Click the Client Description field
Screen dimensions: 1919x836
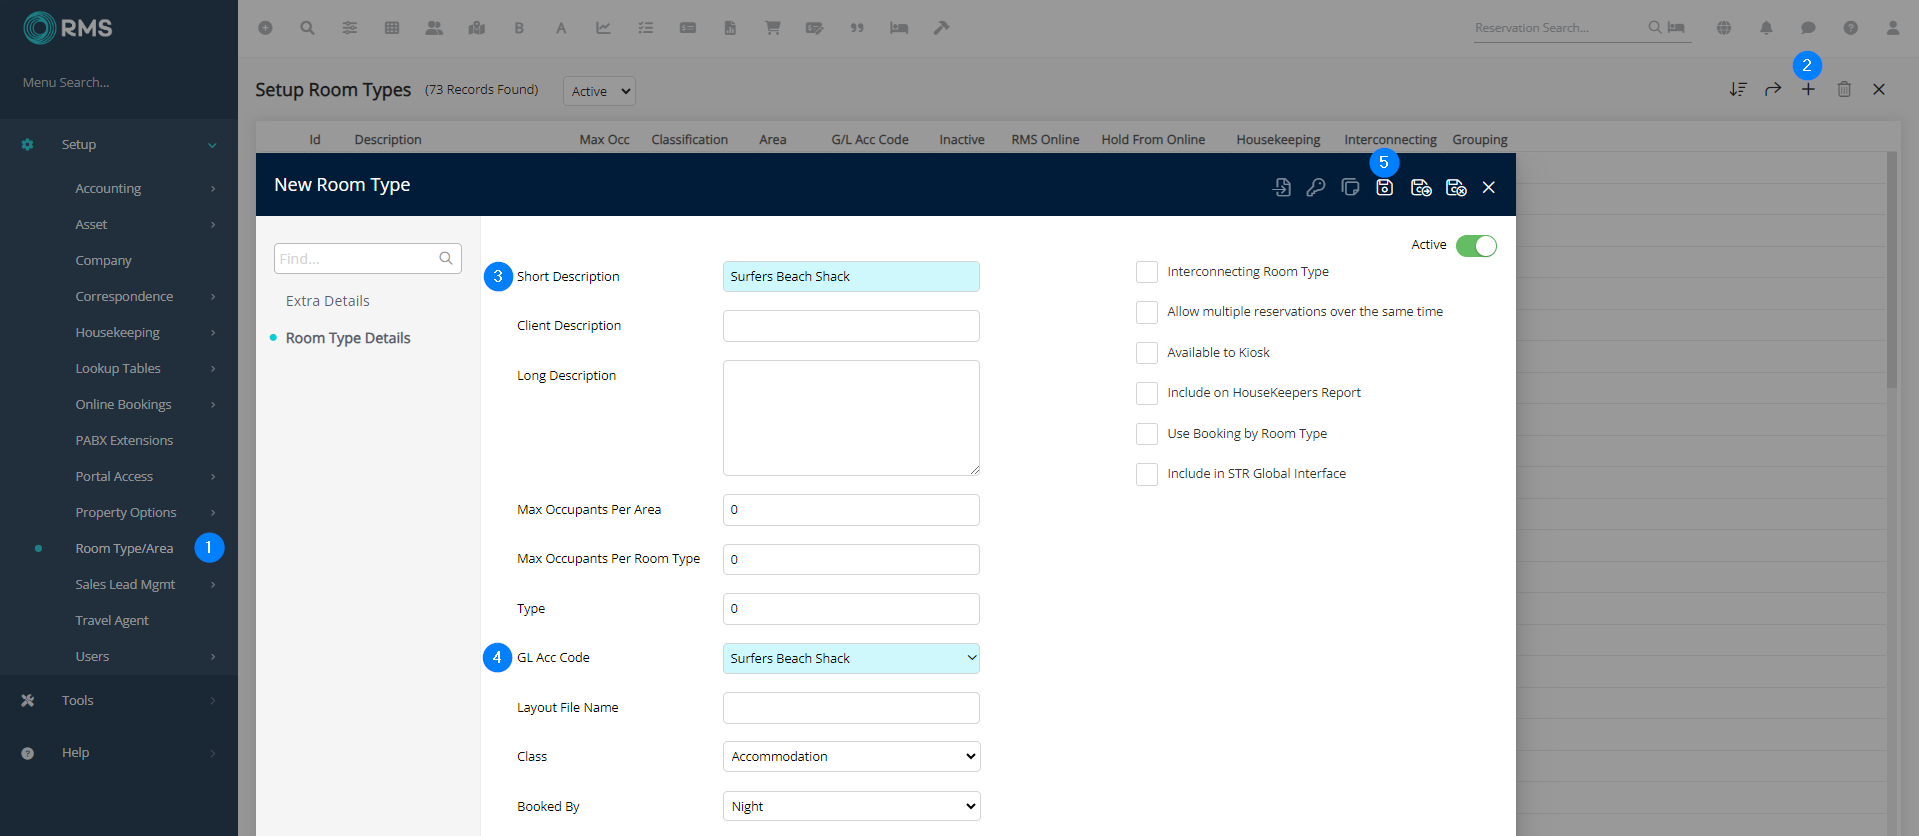(x=851, y=326)
